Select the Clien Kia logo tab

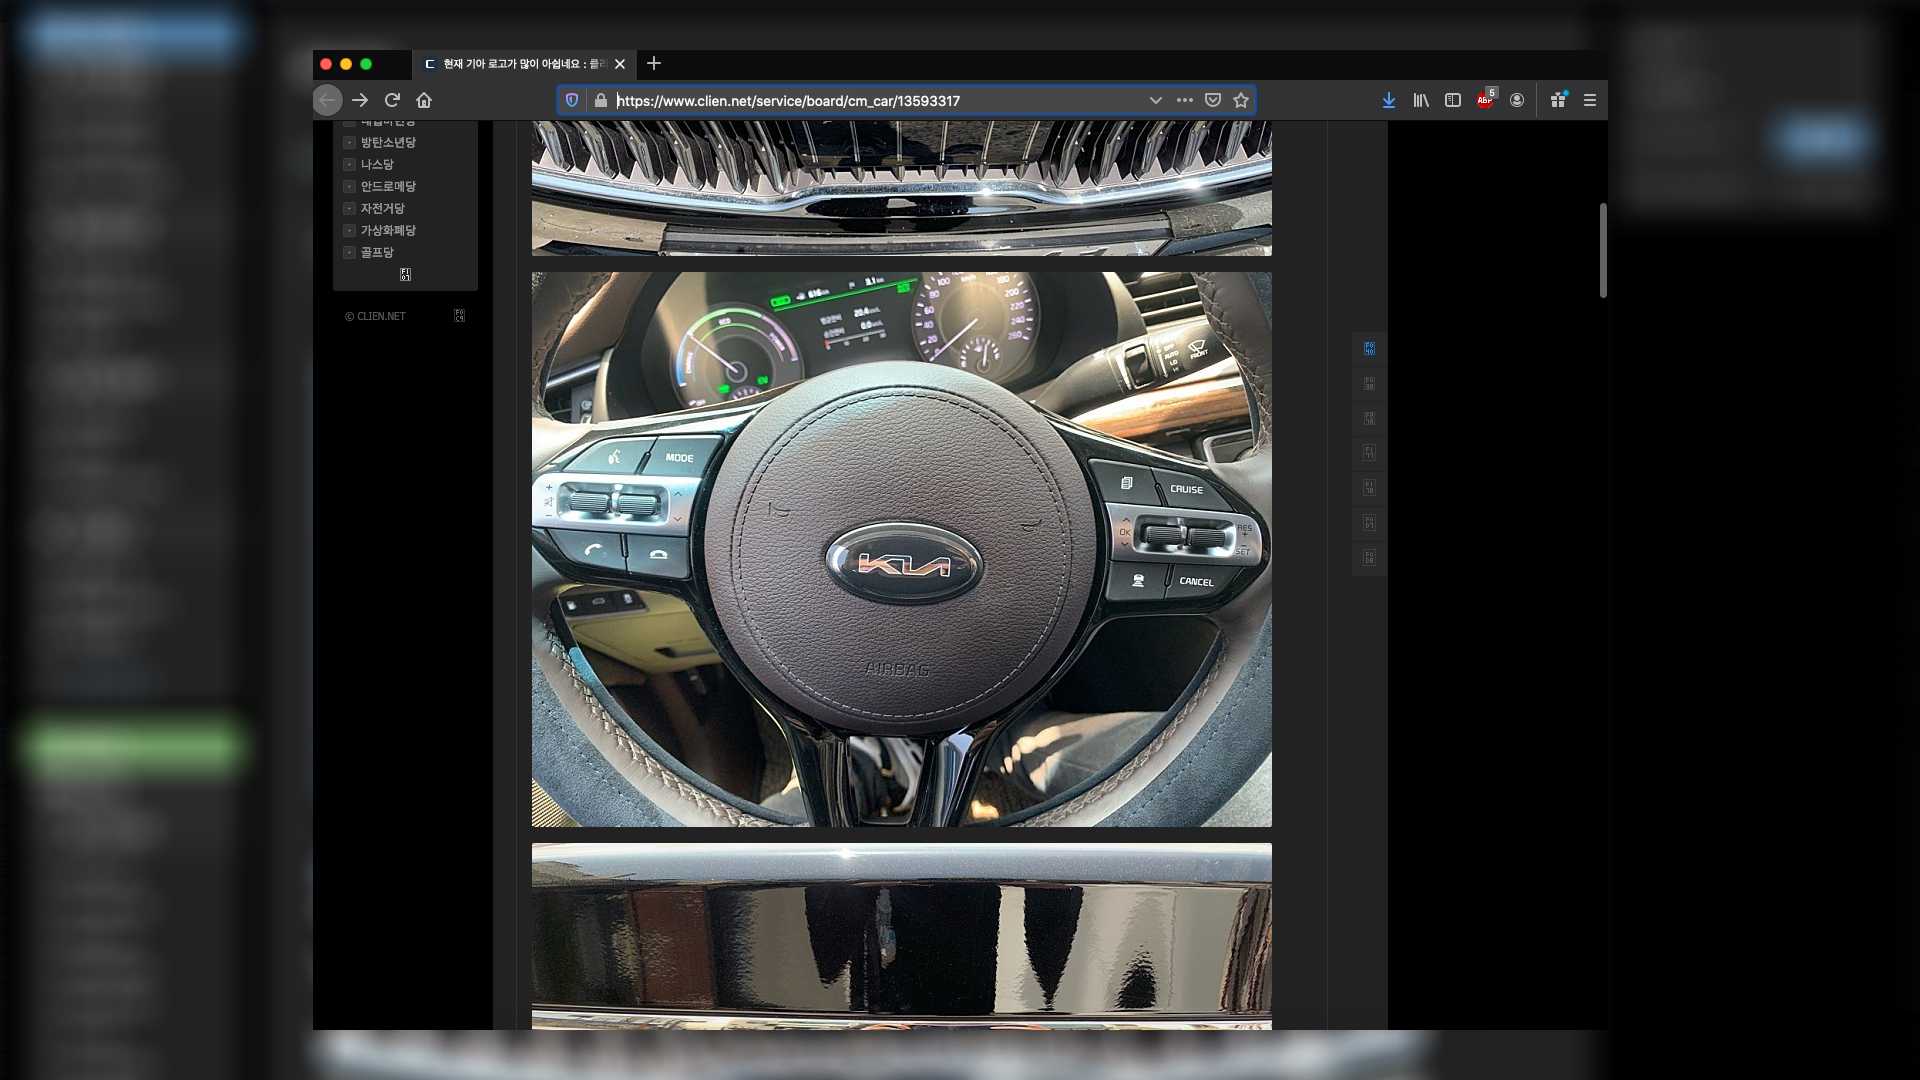tap(520, 64)
